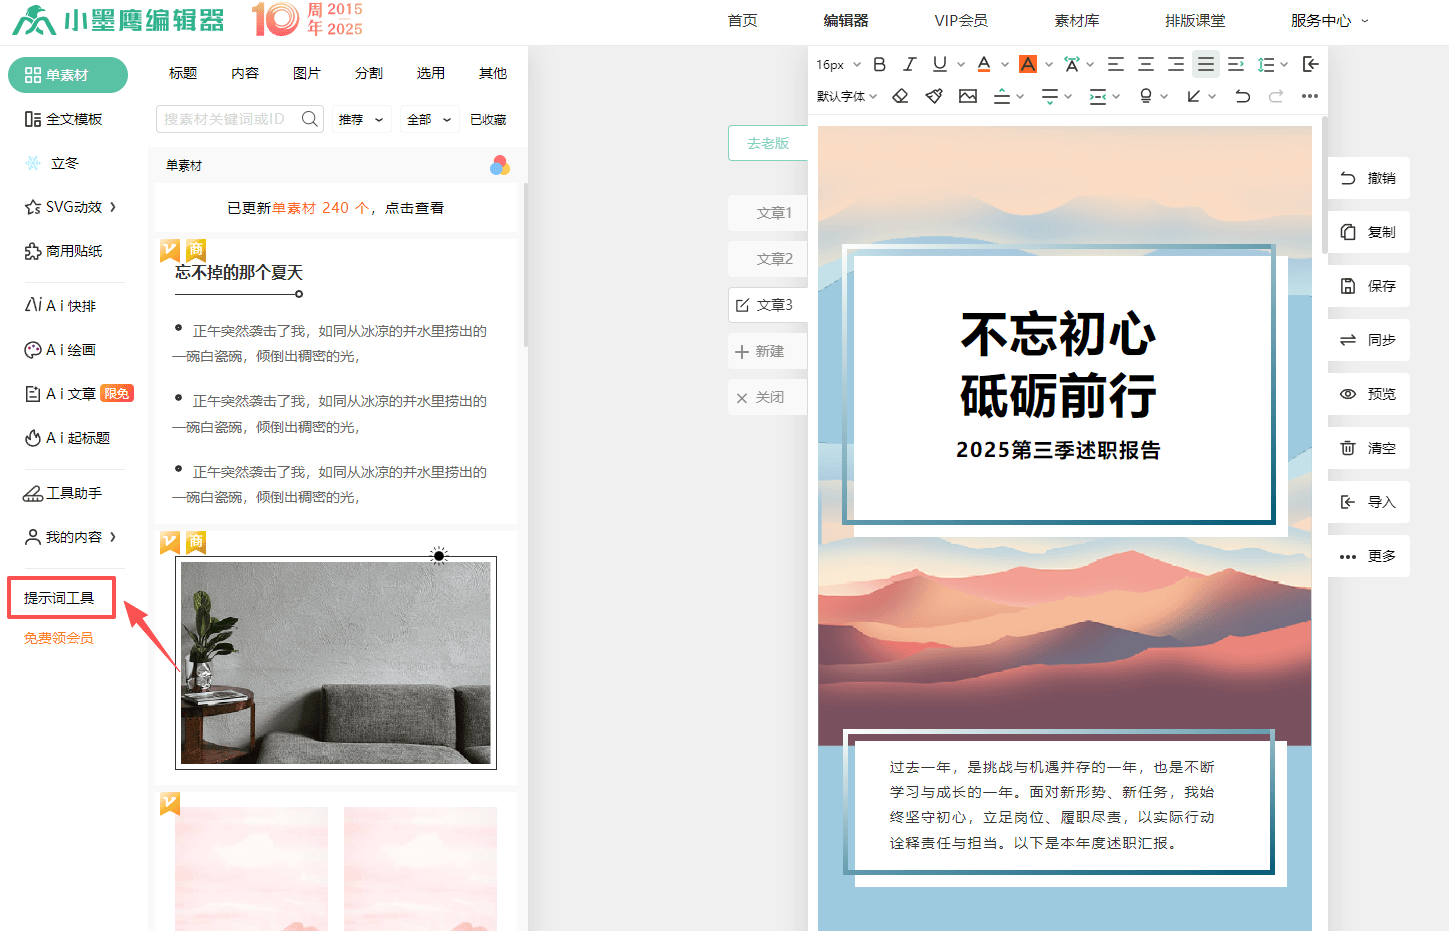Open the 默认字体 font family dropdown
The width and height of the screenshot is (1449, 931).
[x=846, y=96]
